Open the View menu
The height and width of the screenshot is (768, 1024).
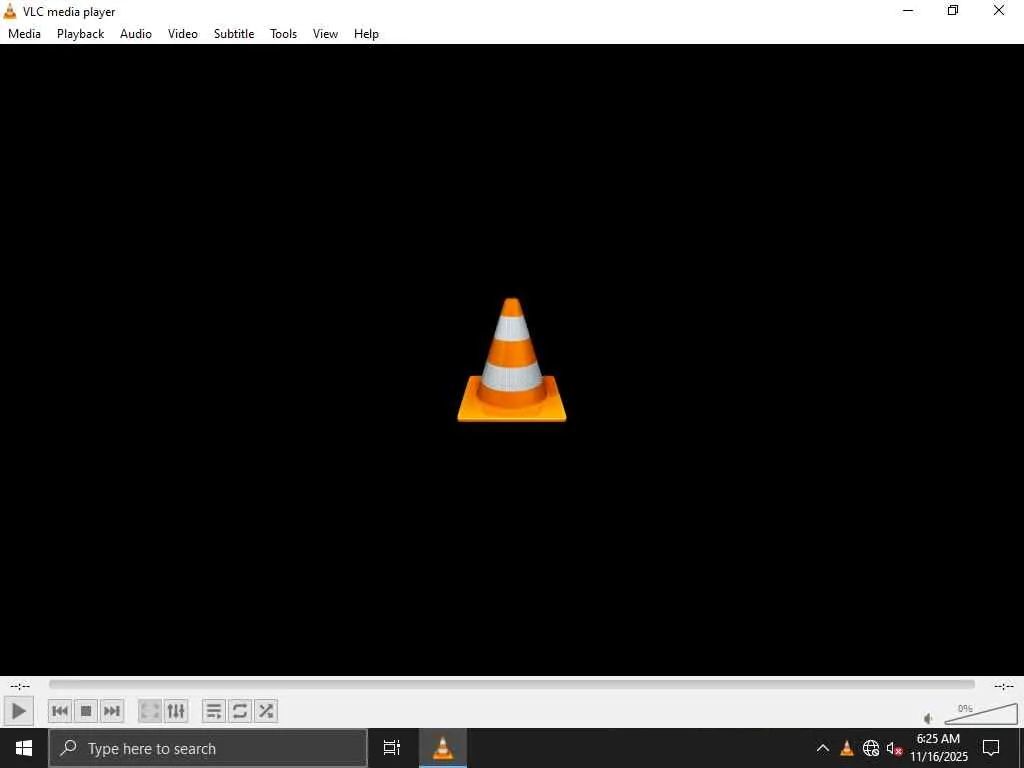pyautogui.click(x=325, y=34)
